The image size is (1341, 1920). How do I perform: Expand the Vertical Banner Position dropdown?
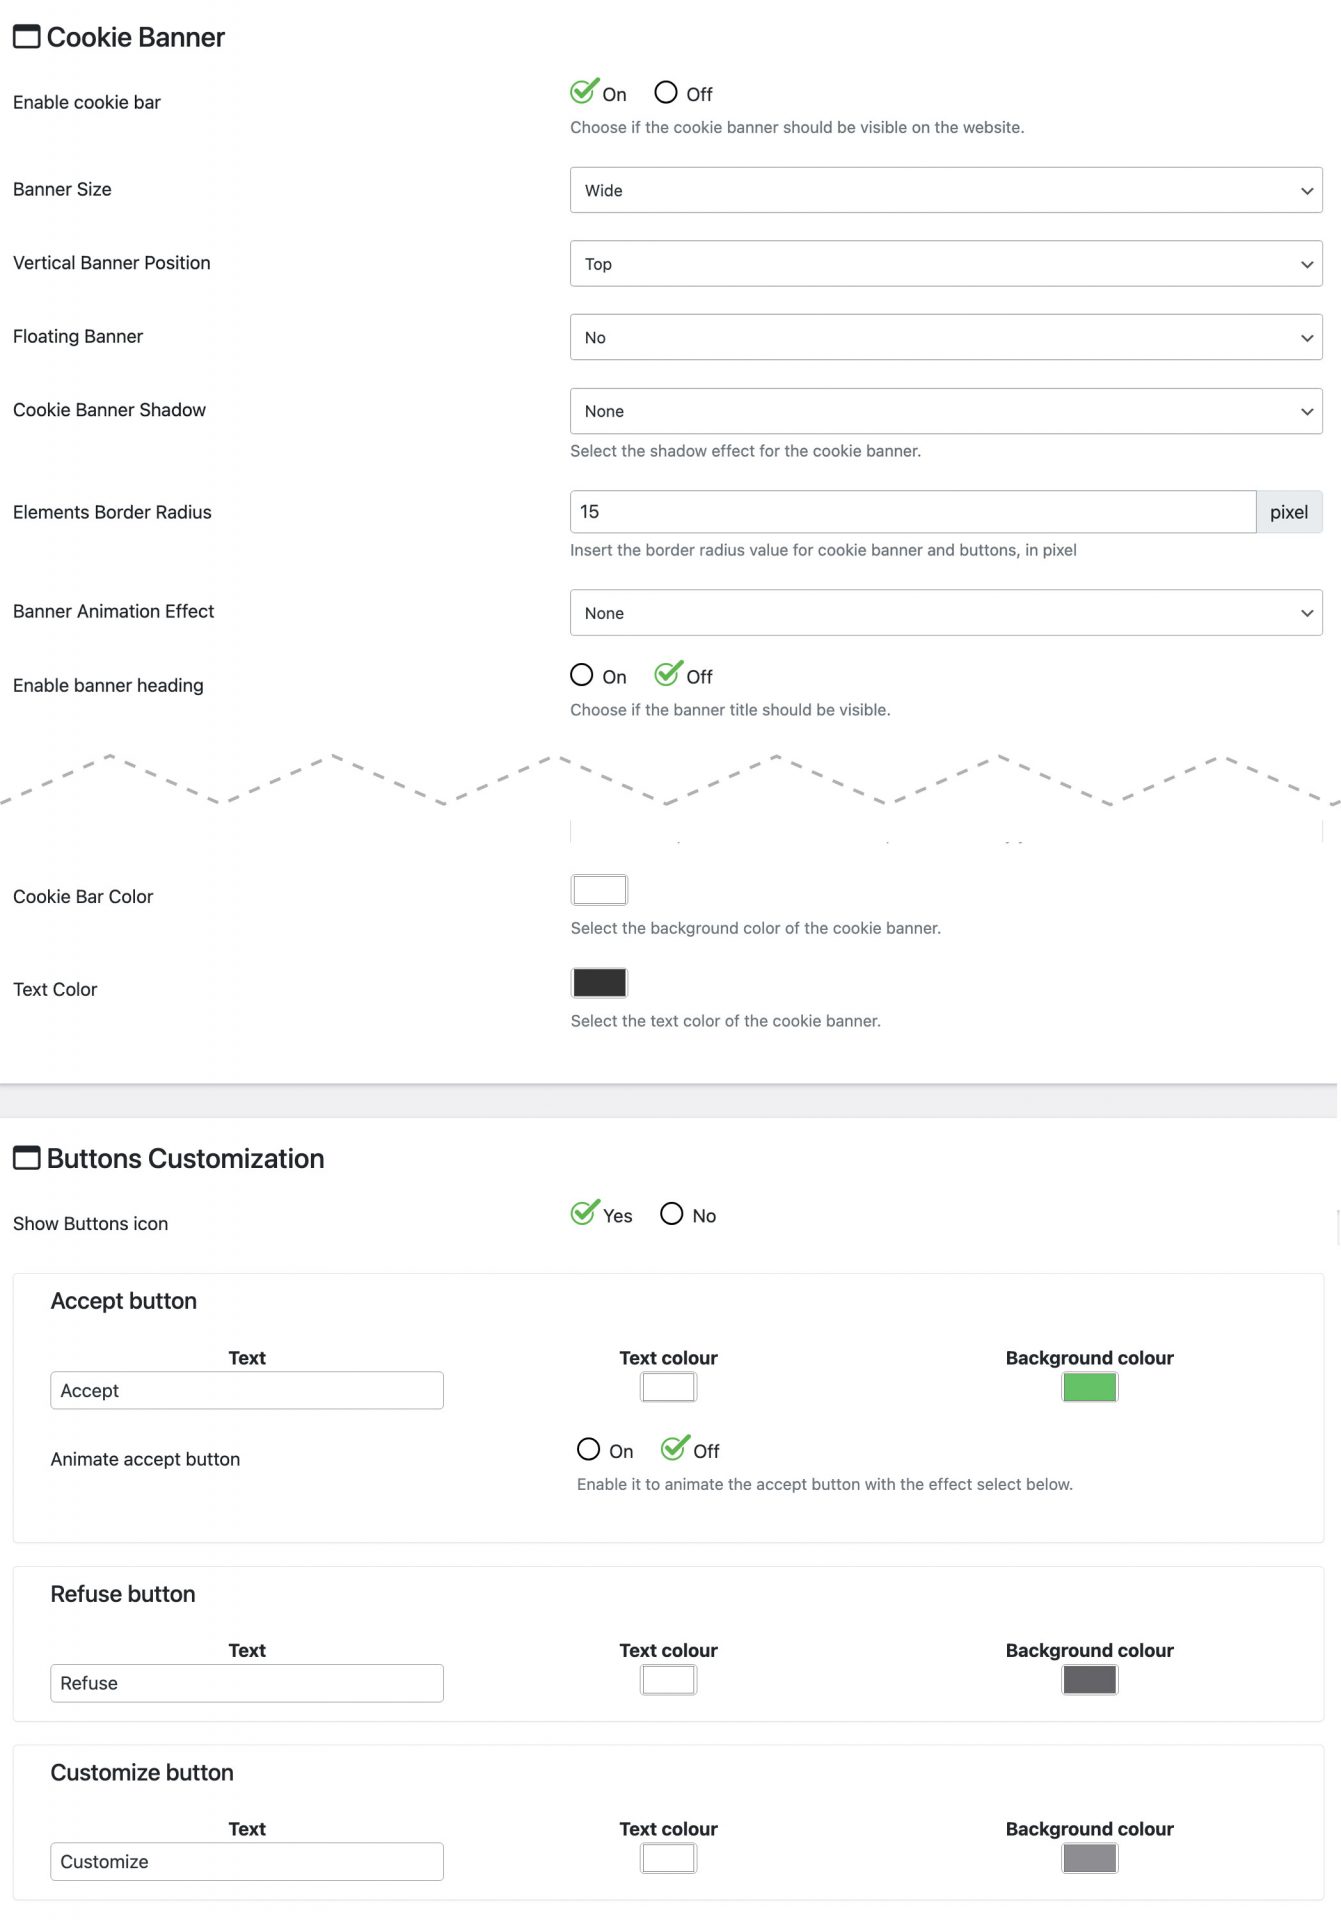945,264
